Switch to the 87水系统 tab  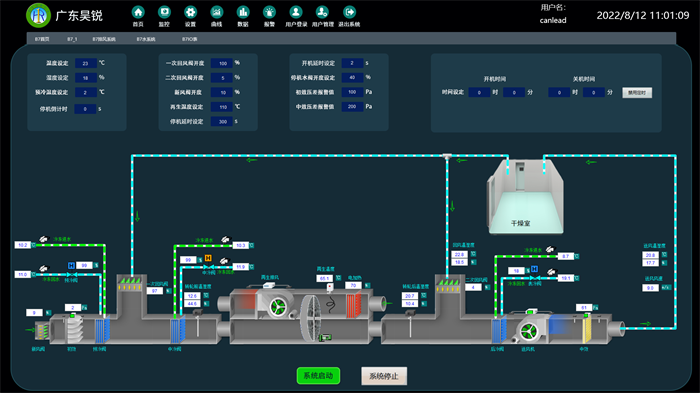[x=146, y=39]
